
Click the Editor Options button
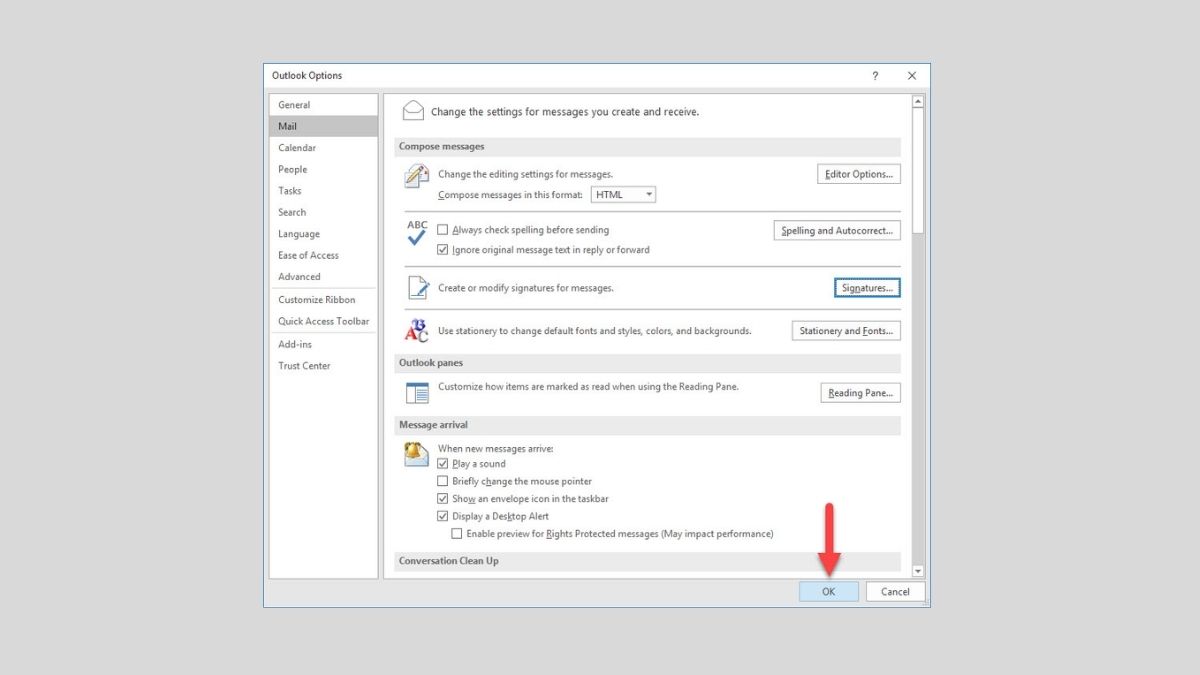click(x=859, y=174)
